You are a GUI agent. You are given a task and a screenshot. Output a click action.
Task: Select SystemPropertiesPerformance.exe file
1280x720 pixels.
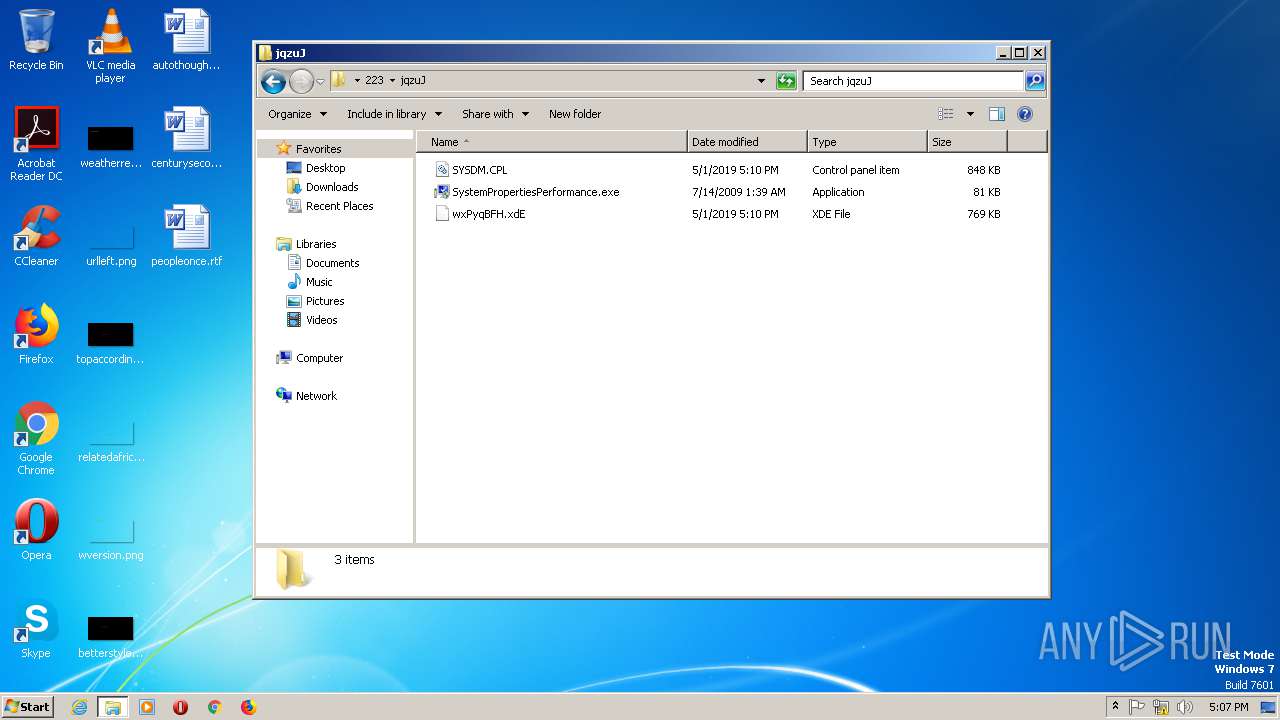tap(535, 192)
